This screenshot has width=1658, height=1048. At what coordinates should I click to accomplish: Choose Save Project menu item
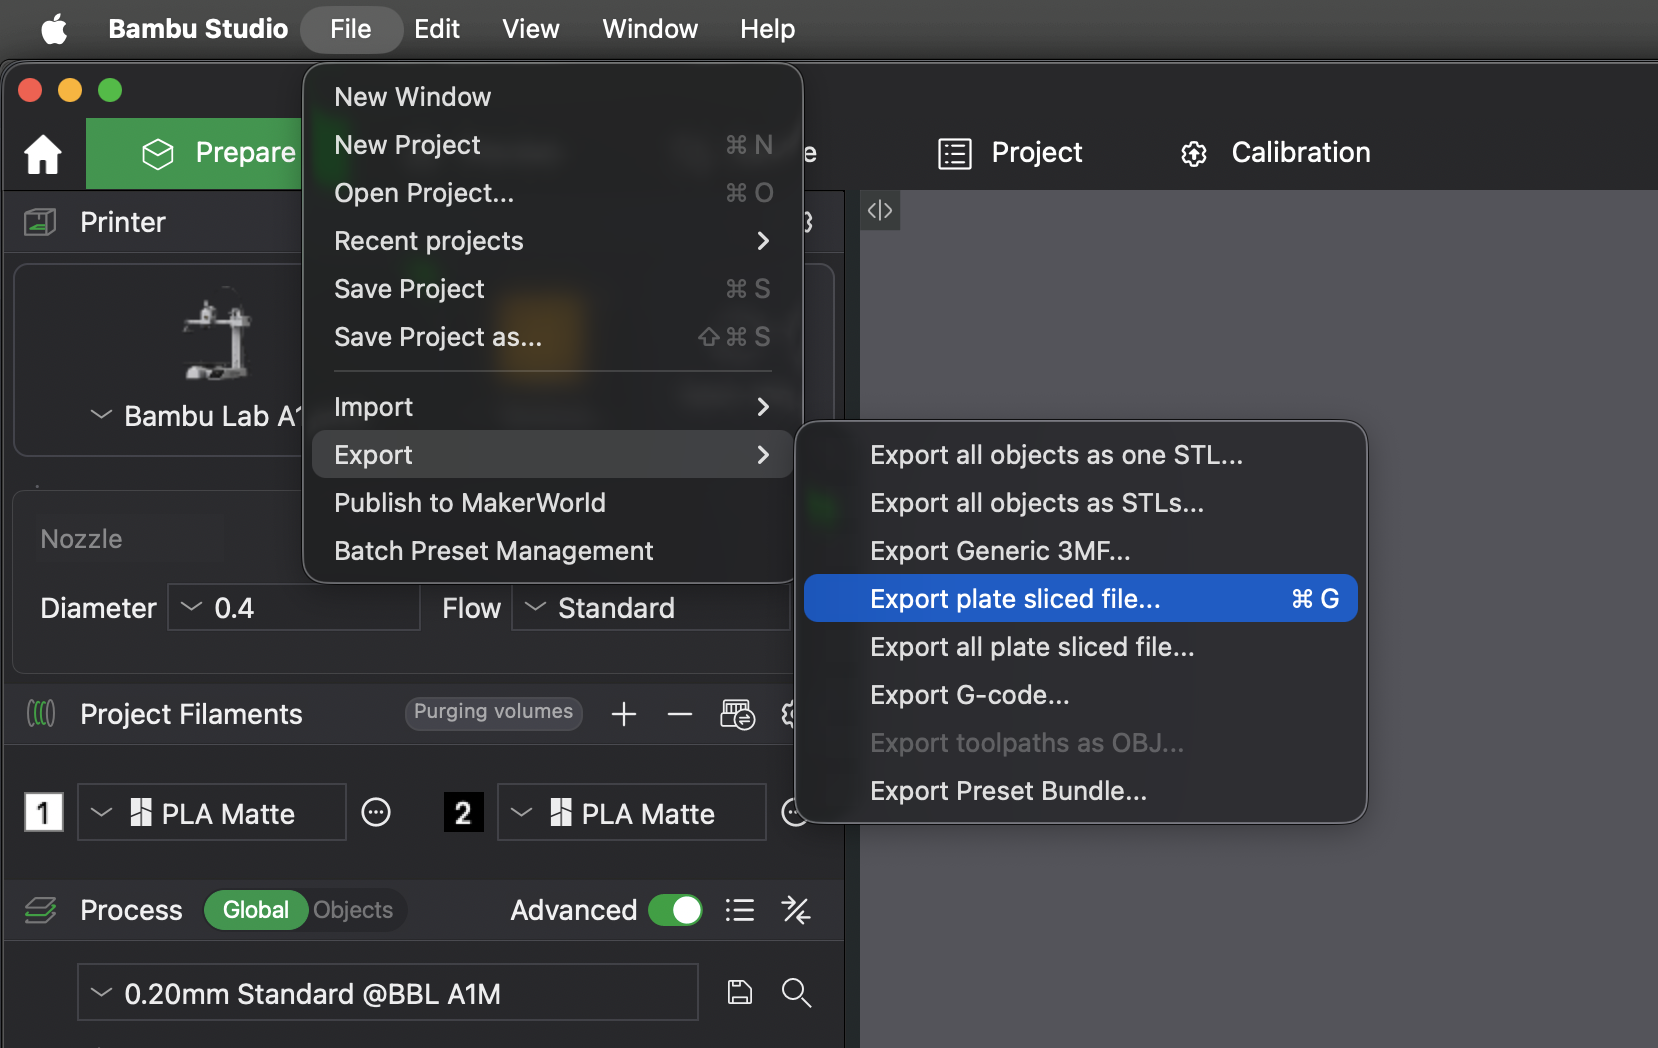[553, 289]
